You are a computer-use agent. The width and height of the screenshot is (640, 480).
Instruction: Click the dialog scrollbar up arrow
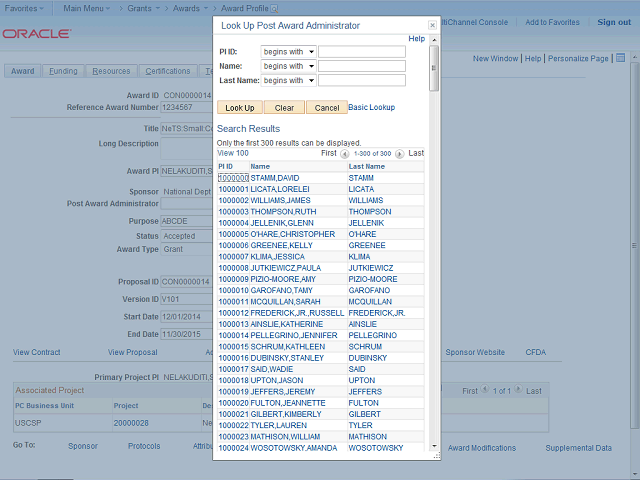click(x=434, y=40)
